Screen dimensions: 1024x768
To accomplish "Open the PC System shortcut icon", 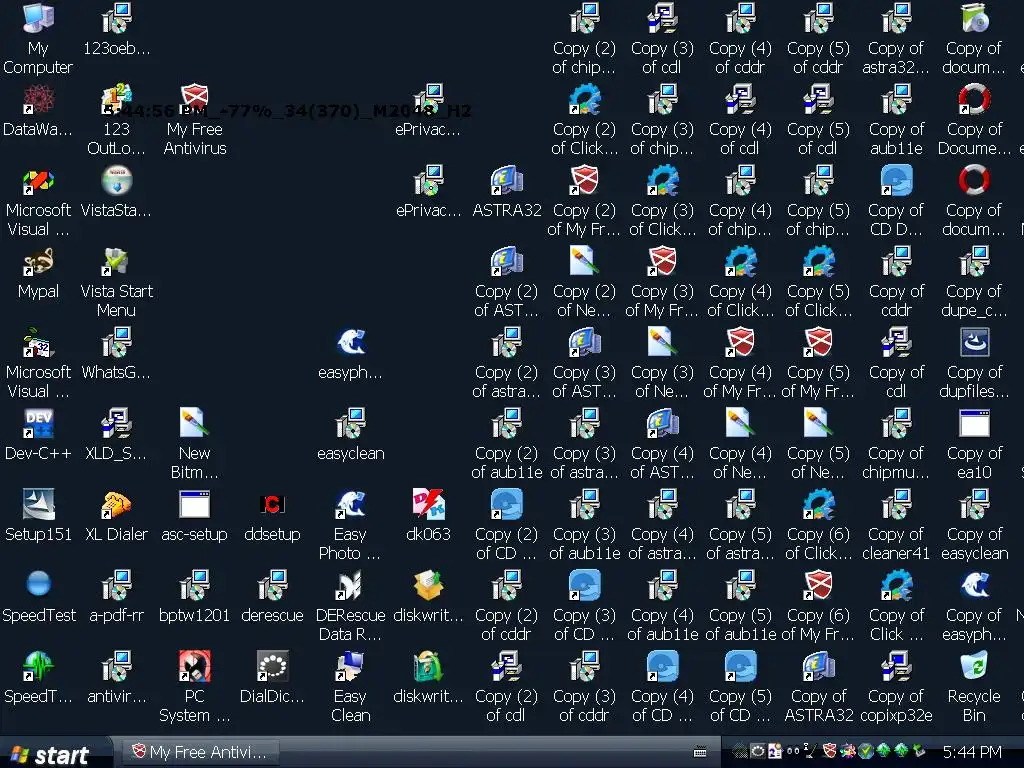I will (195, 666).
